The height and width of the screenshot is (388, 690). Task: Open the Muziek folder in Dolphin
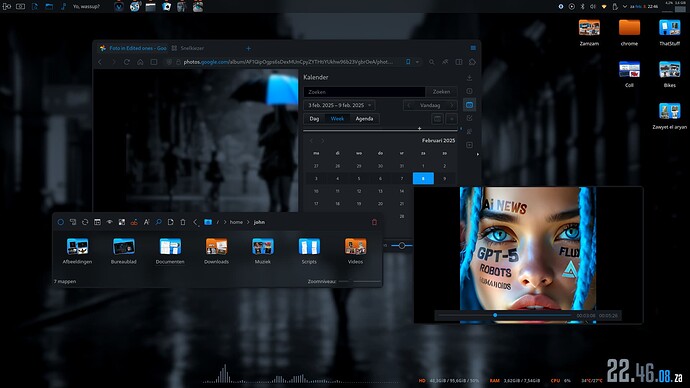click(x=263, y=251)
